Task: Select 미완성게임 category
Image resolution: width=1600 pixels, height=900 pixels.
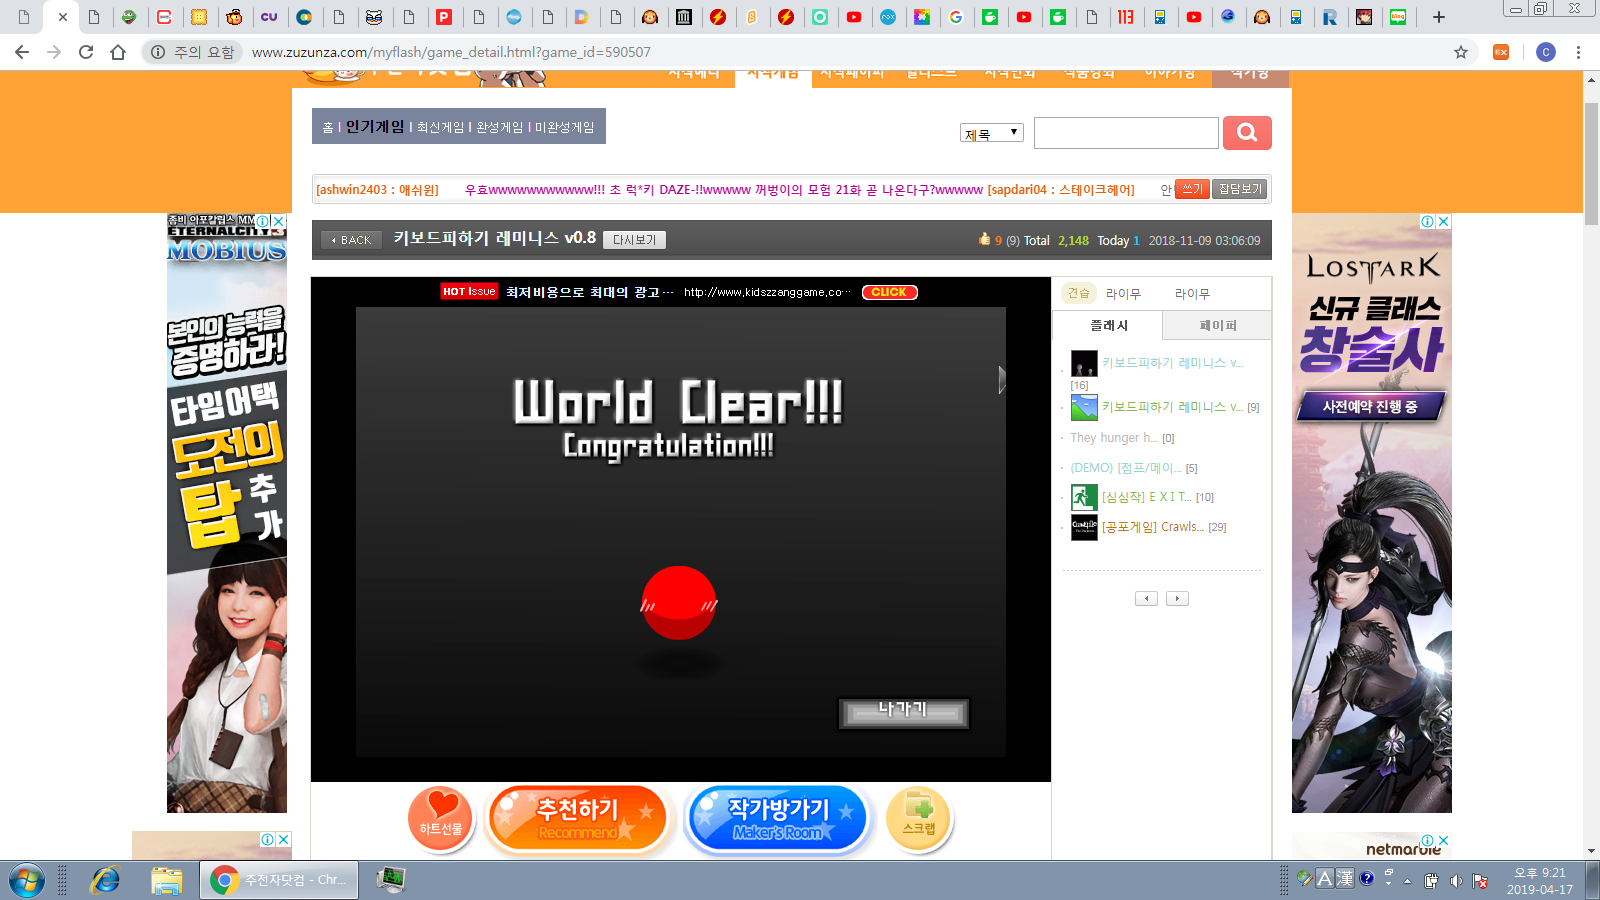Action: pyautogui.click(x=565, y=127)
